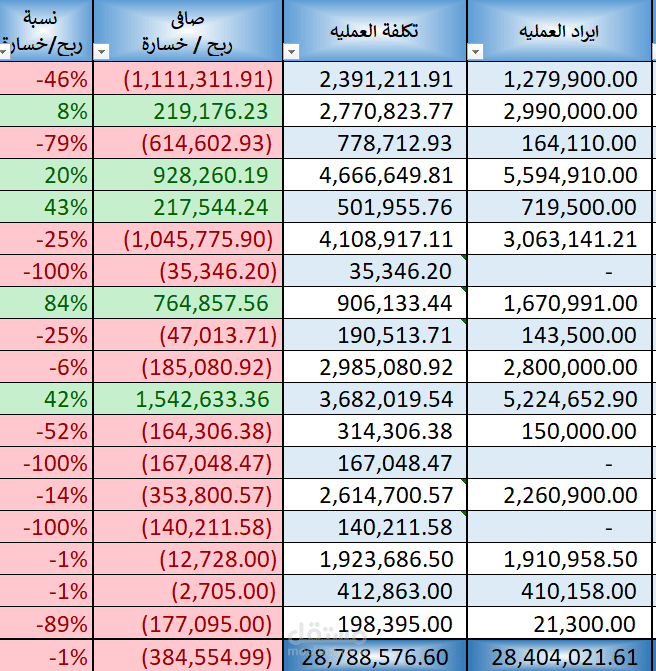The width and height of the screenshot is (656, 671).
Task: Select revenue cell 150,000.00
Action: click(x=559, y=431)
